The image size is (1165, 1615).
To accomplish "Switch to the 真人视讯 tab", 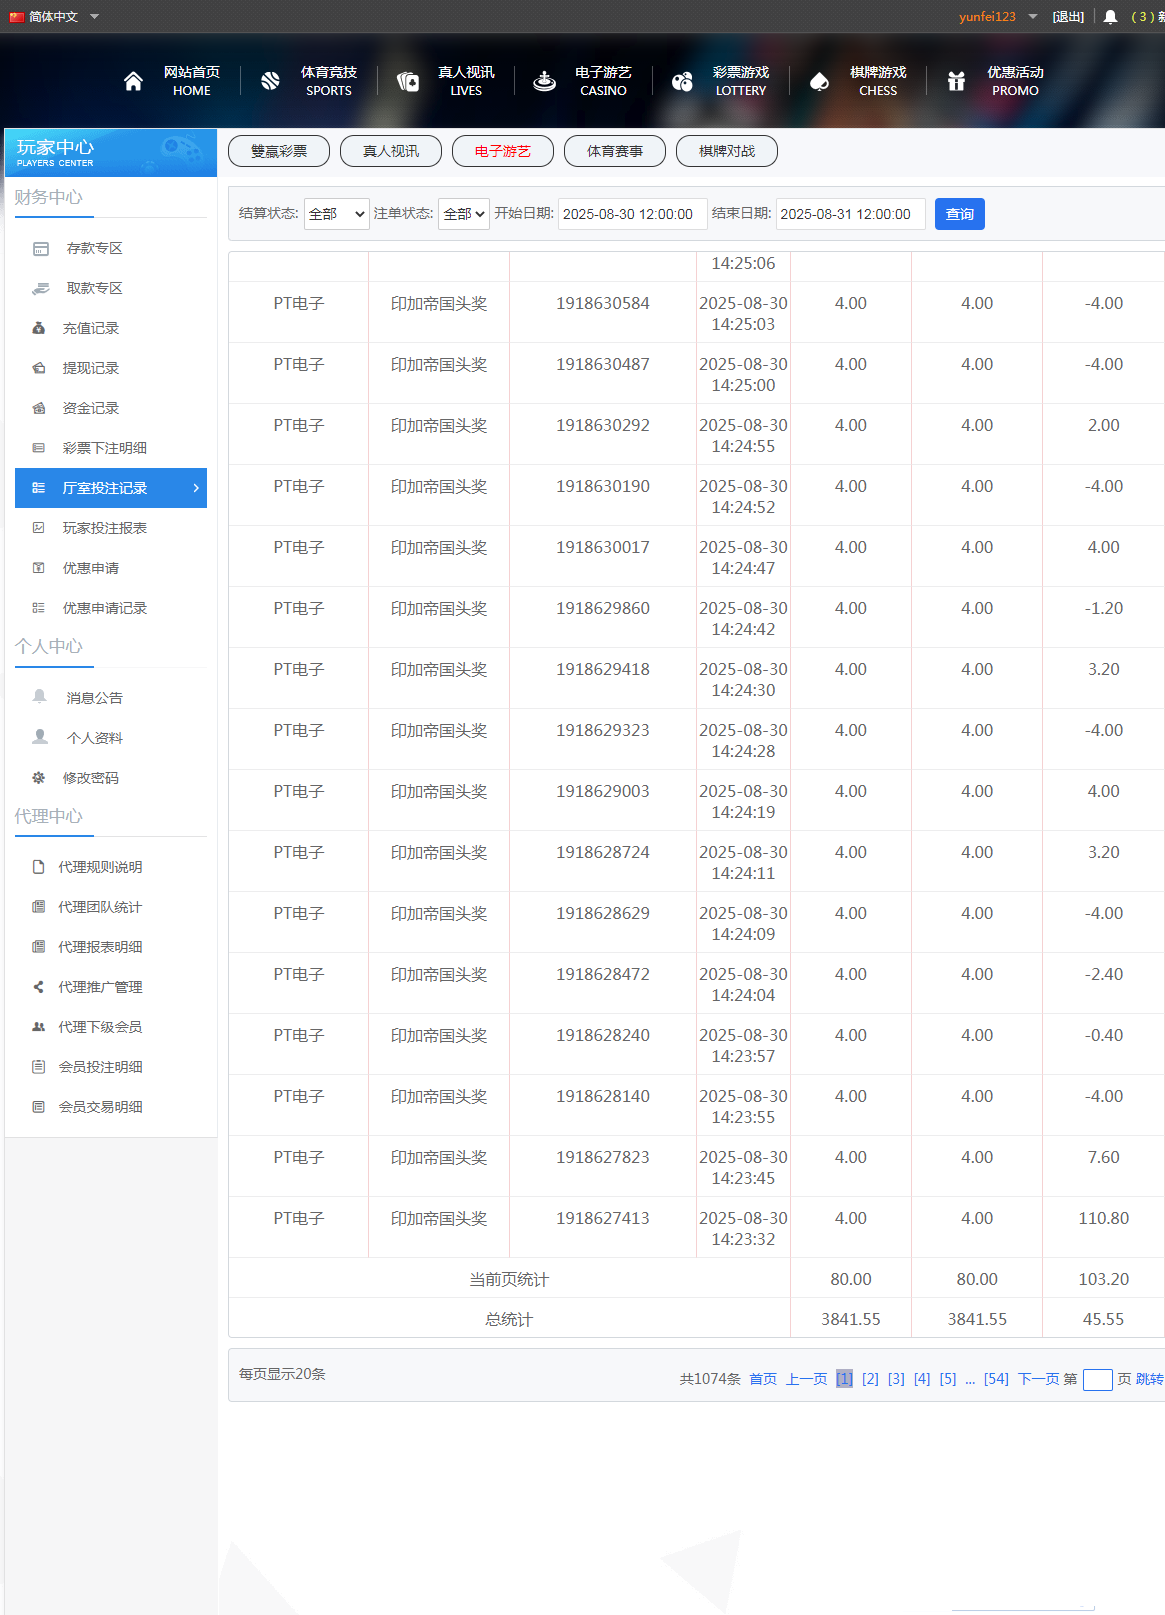I will click(x=391, y=151).
